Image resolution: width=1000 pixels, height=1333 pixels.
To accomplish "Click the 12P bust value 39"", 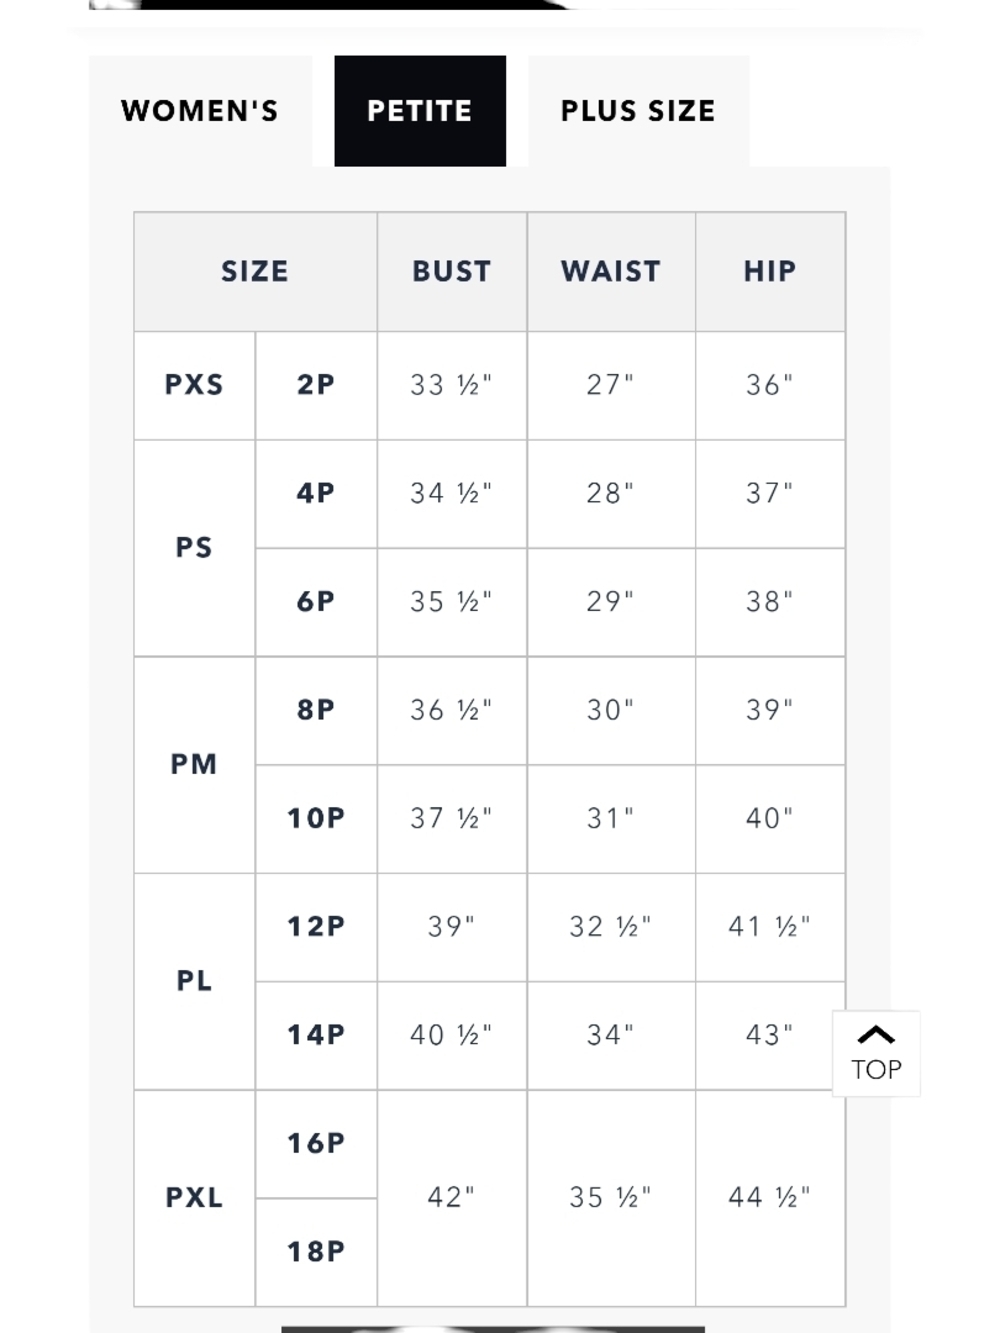I will pyautogui.click(x=452, y=927).
